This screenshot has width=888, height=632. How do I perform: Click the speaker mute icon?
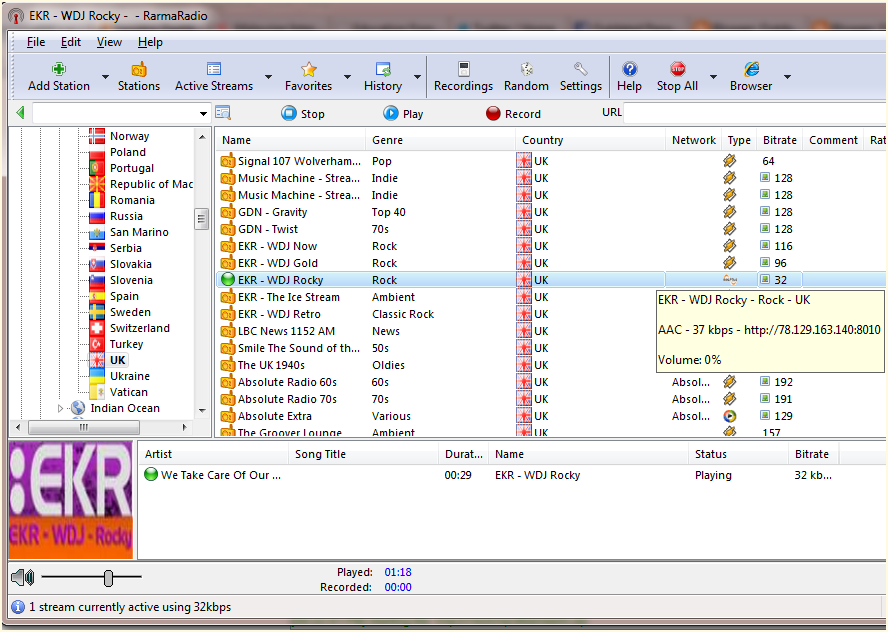23,578
